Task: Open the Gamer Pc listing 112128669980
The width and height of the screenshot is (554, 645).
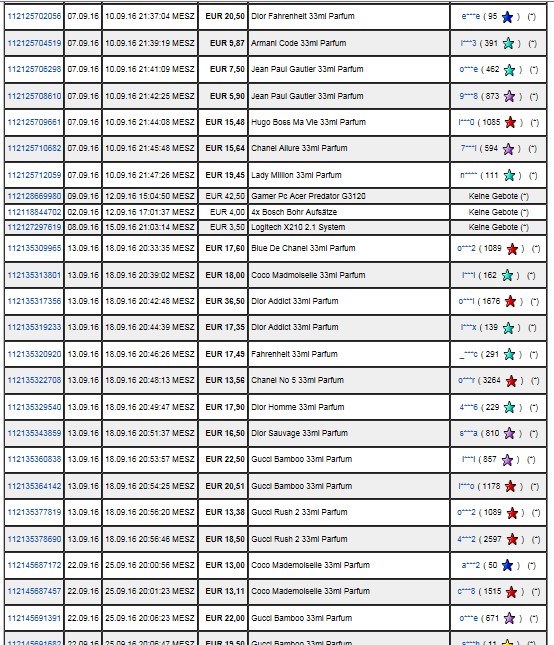Action: coord(34,196)
